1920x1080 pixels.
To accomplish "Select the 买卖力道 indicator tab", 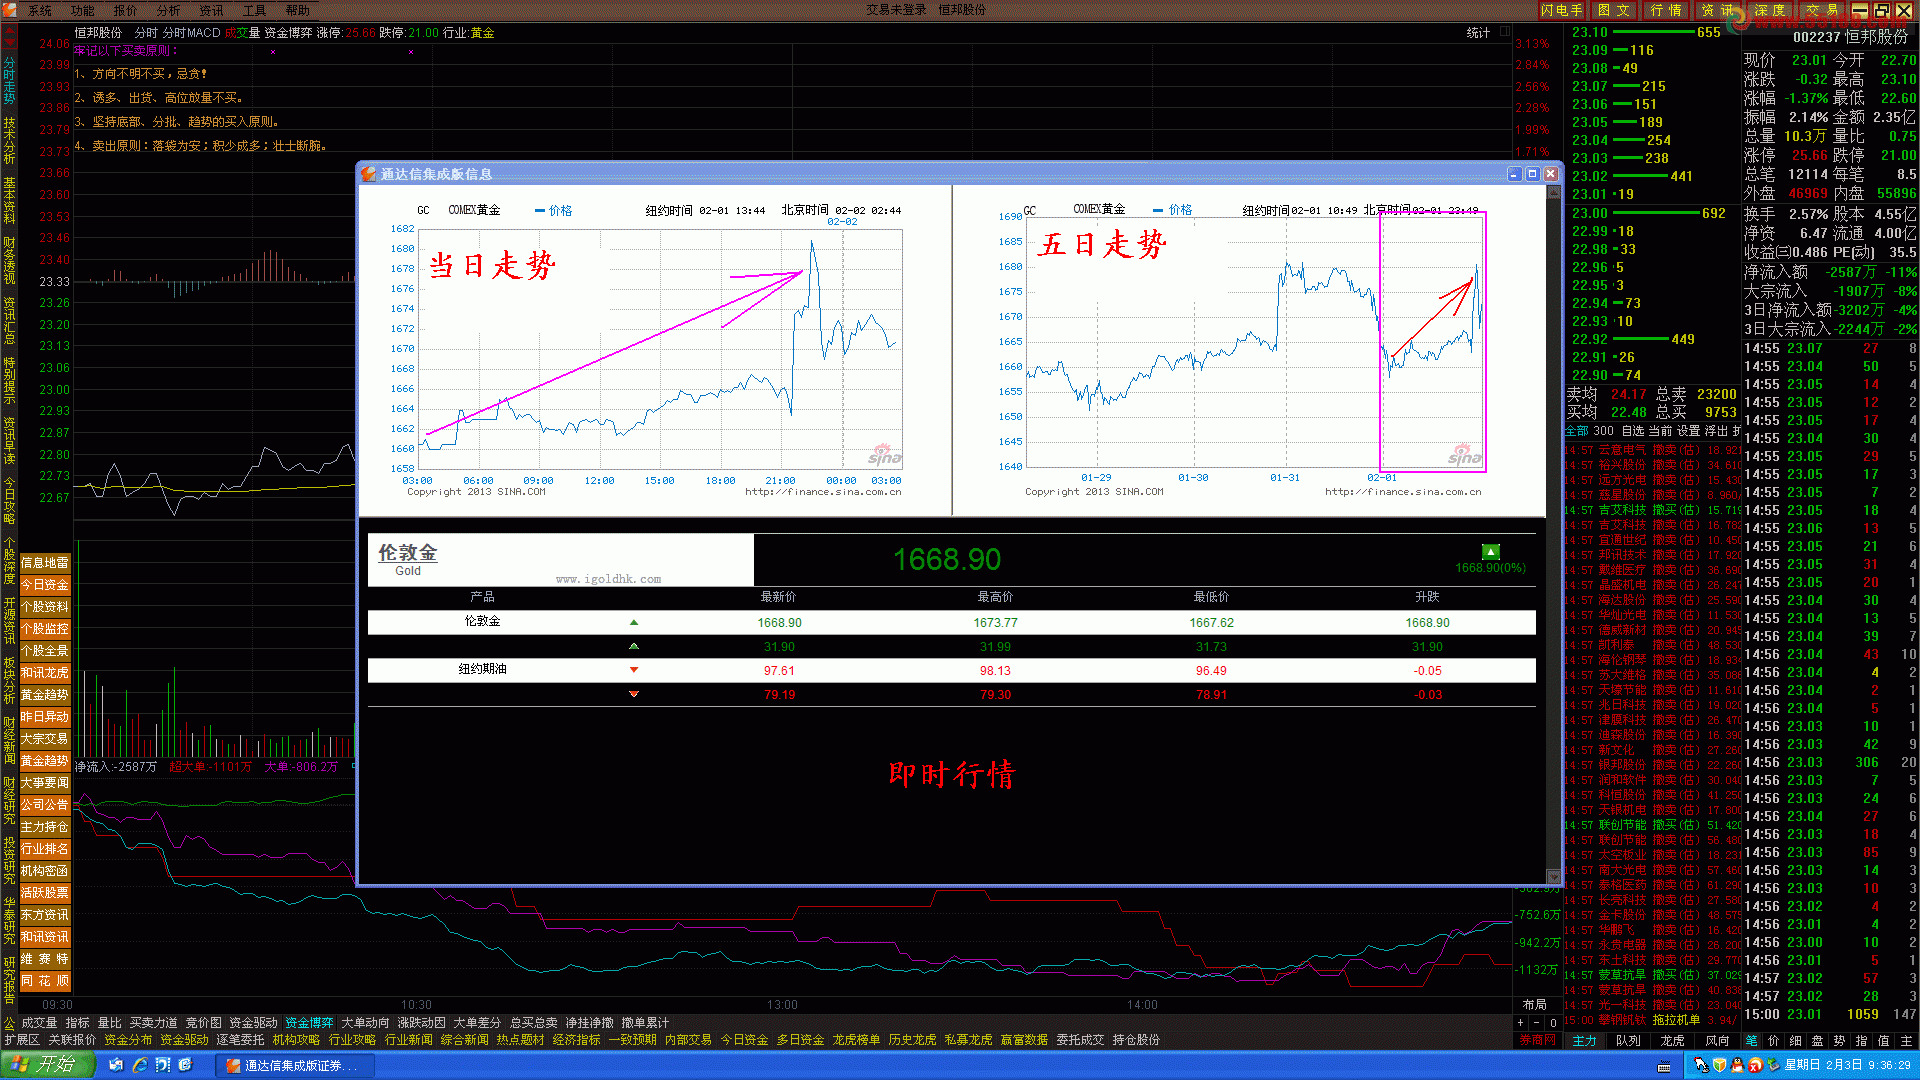I will 153,1023.
